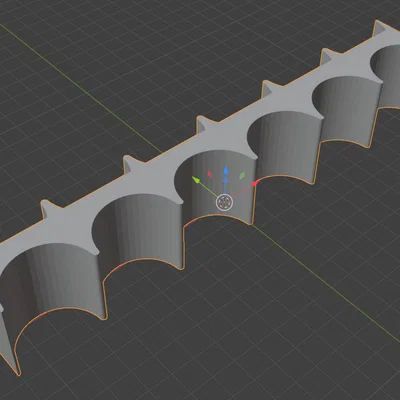Select the small green plane handle on gizmo
The width and height of the screenshot is (400, 400).
click(x=242, y=175)
